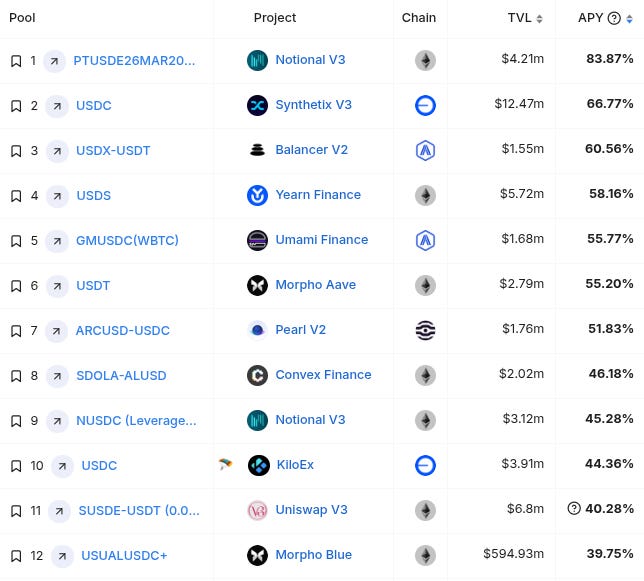Viewport: 644px width, 581px height.
Task: Open the USDX-USDT pool link
Action: point(113,151)
